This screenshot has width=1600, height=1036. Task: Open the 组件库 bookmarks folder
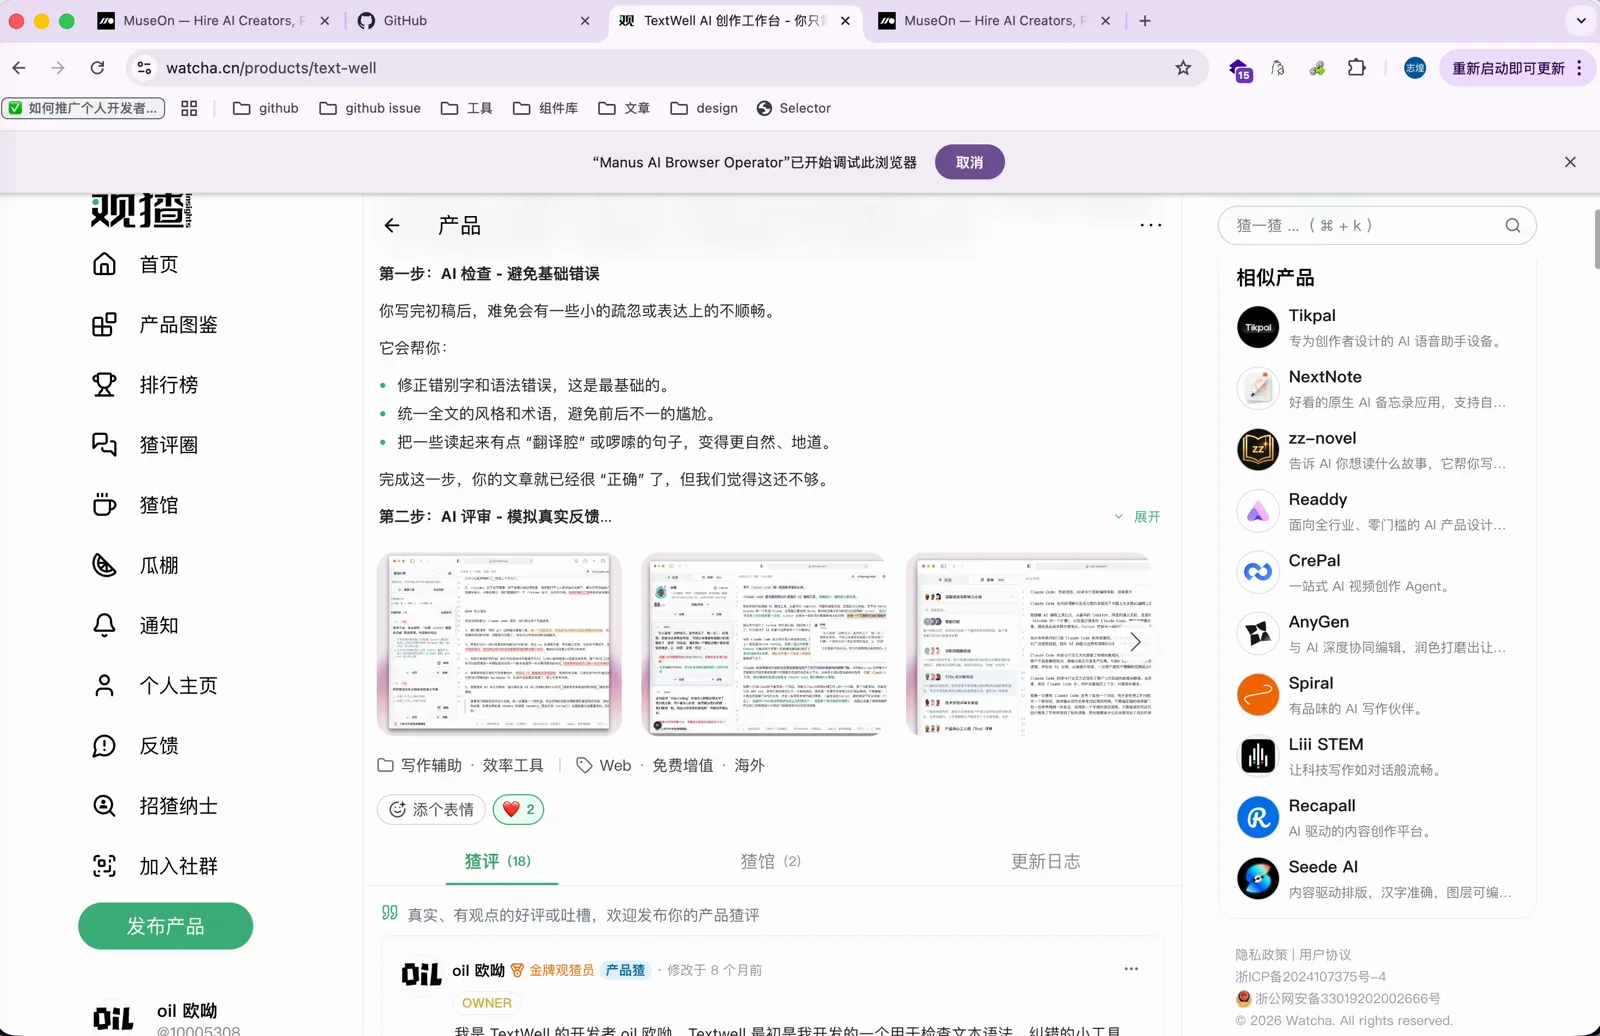click(545, 108)
